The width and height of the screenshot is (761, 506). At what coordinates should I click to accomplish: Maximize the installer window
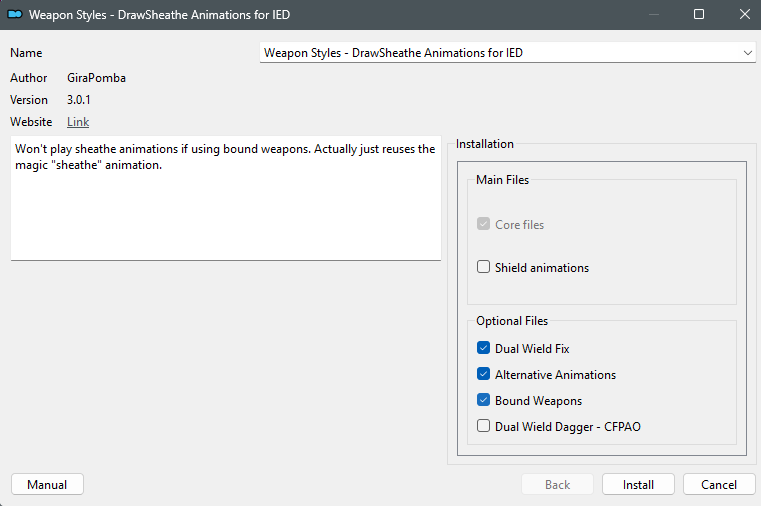tap(699, 14)
